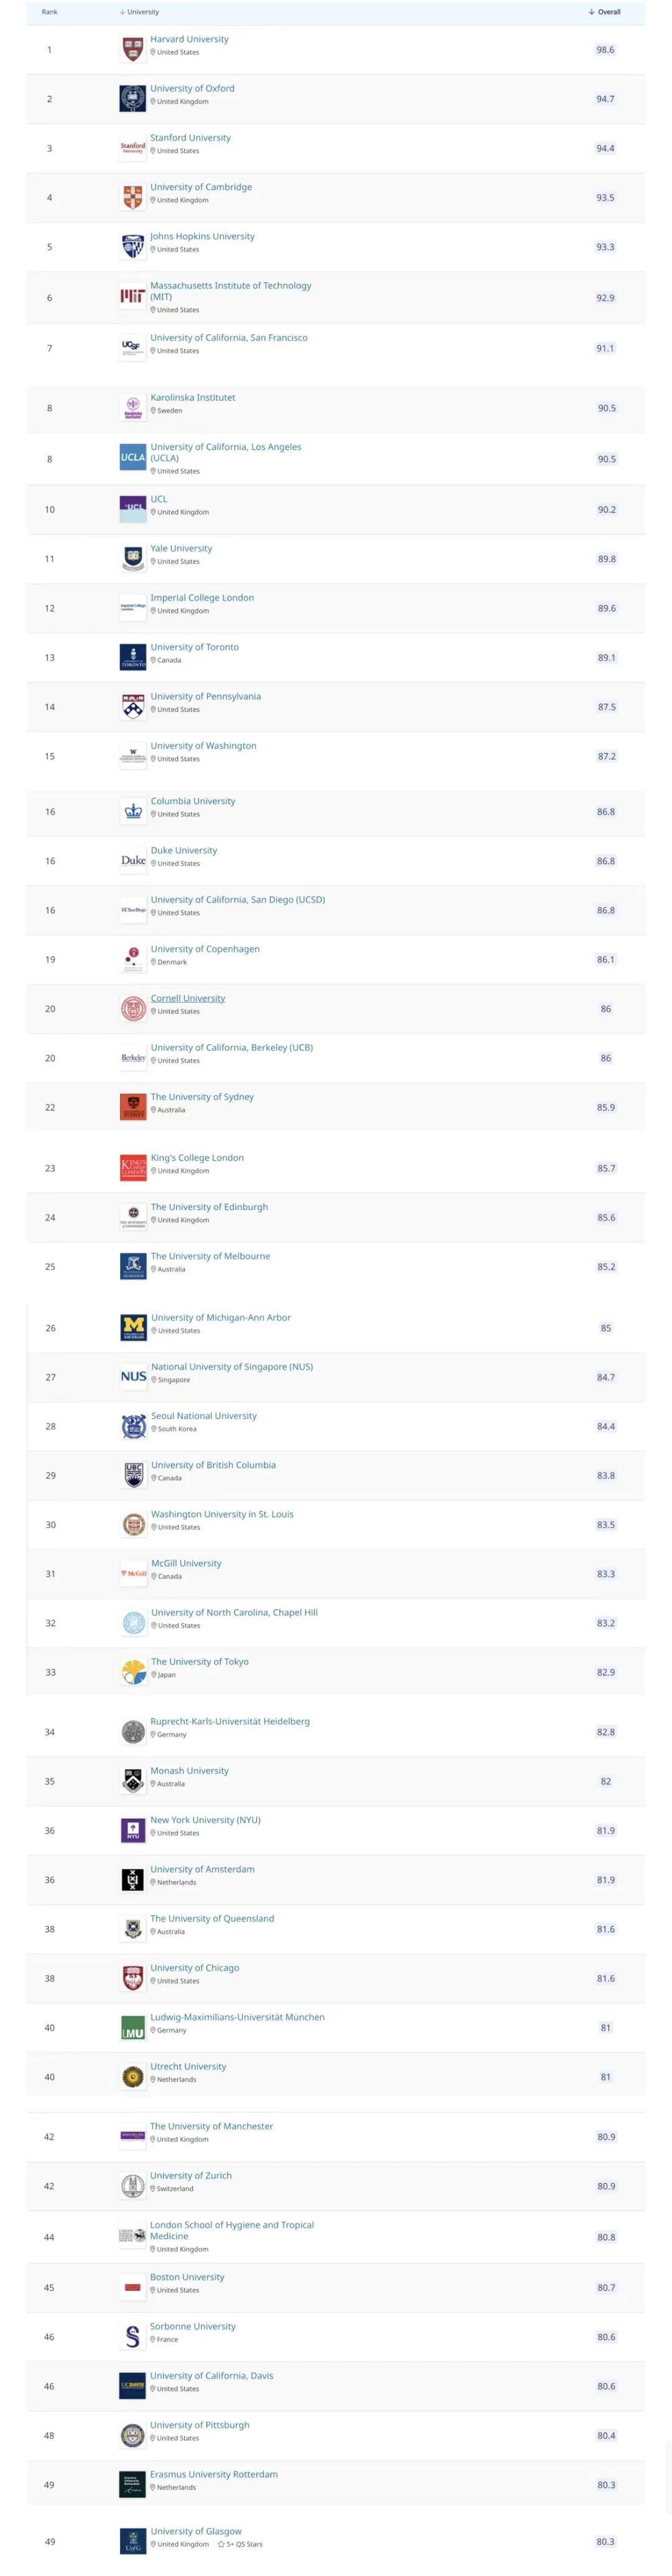Click the UCLA blue logo icon

coord(132,458)
